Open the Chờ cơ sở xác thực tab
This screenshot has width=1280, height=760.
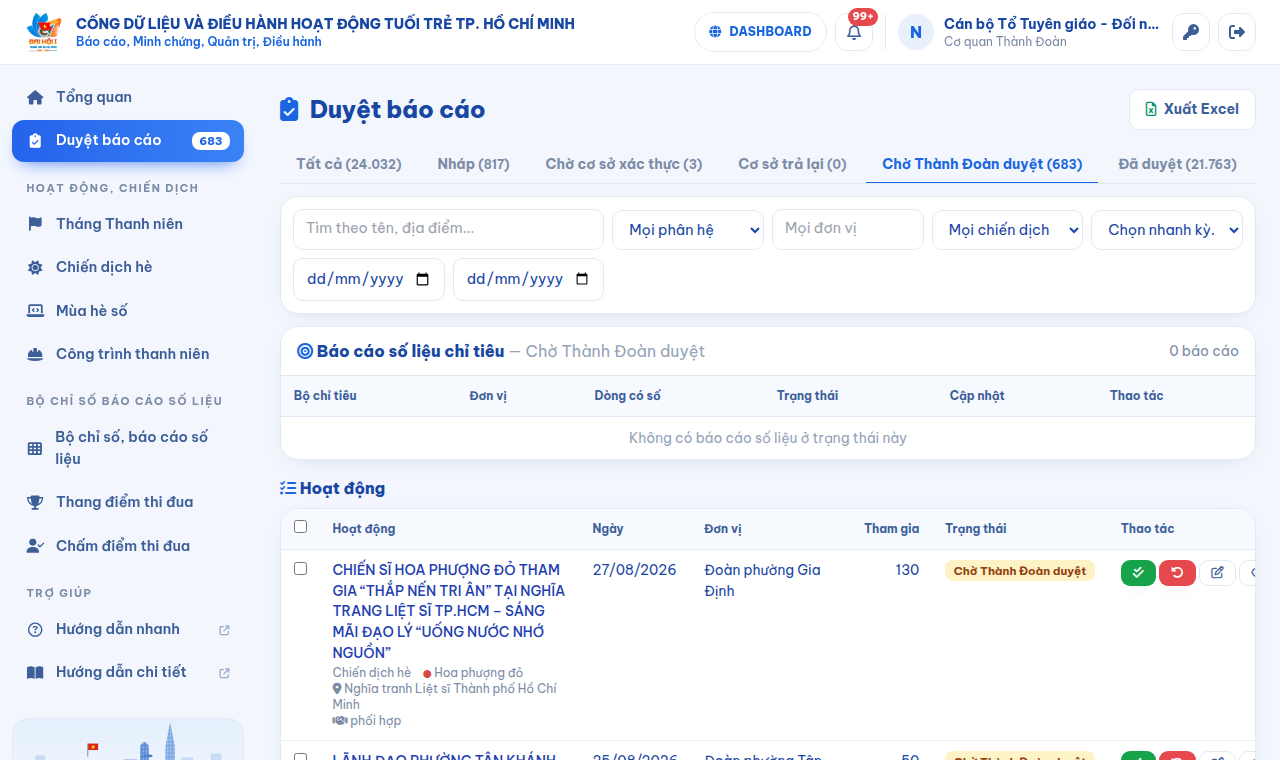pos(624,164)
